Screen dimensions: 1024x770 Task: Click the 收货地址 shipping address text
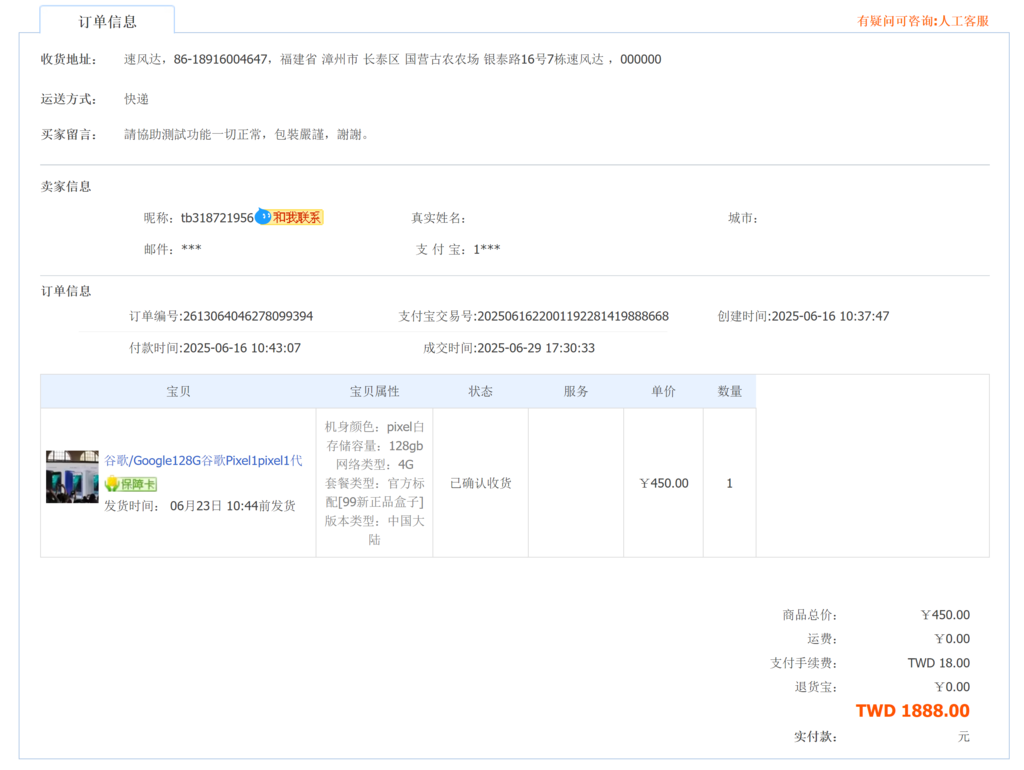pyautogui.click(x=392, y=59)
